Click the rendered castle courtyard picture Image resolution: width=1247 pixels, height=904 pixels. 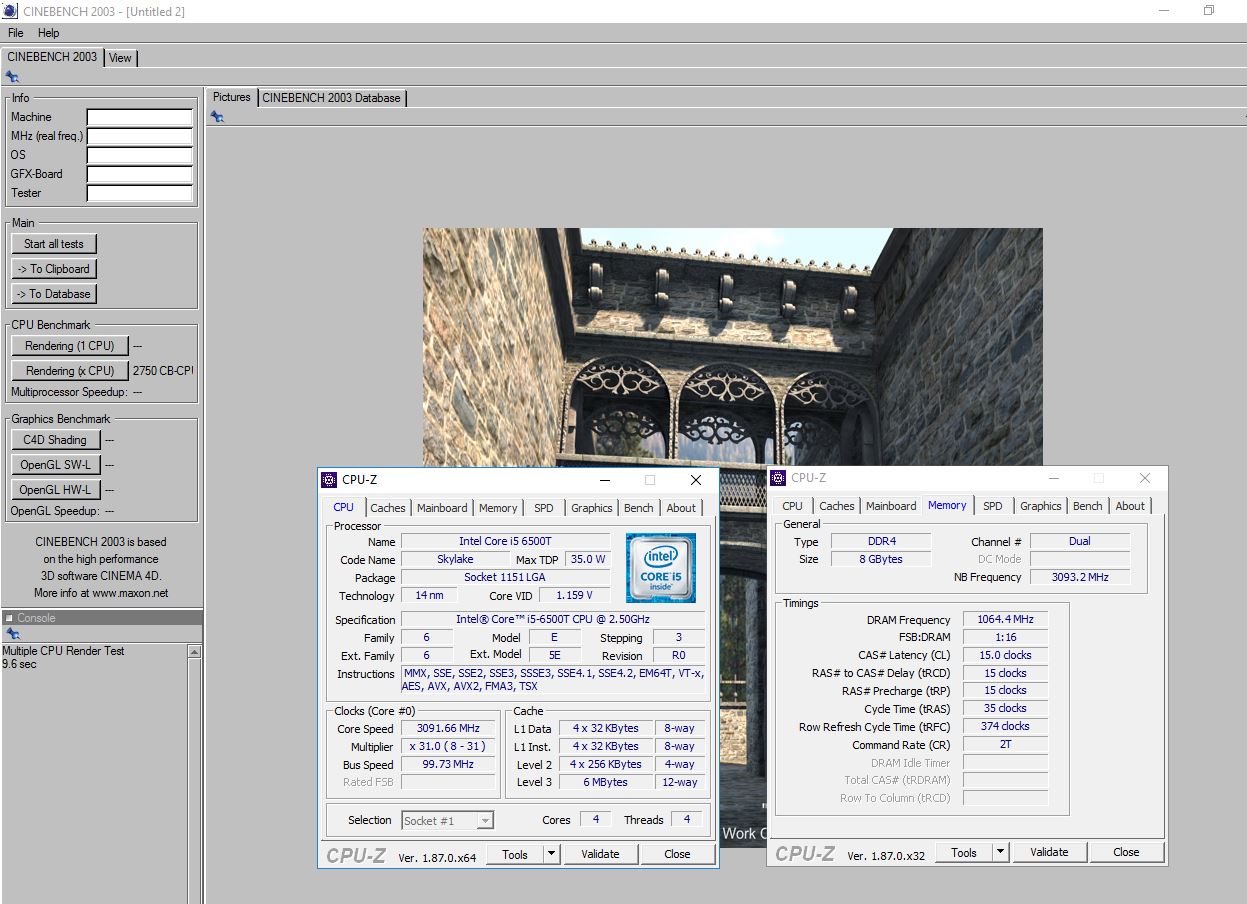pyautogui.click(x=732, y=537)
